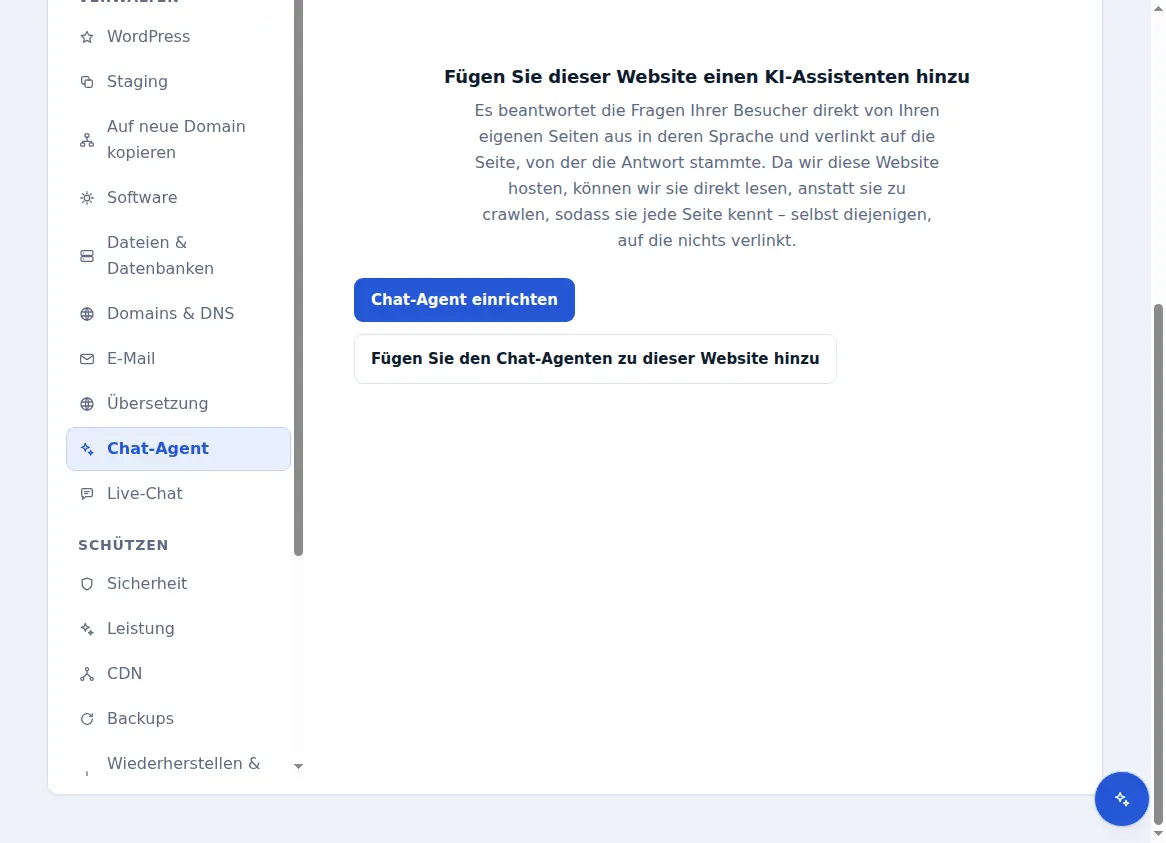Click the page scrollbar thumb at right edge

[1158, 563]
